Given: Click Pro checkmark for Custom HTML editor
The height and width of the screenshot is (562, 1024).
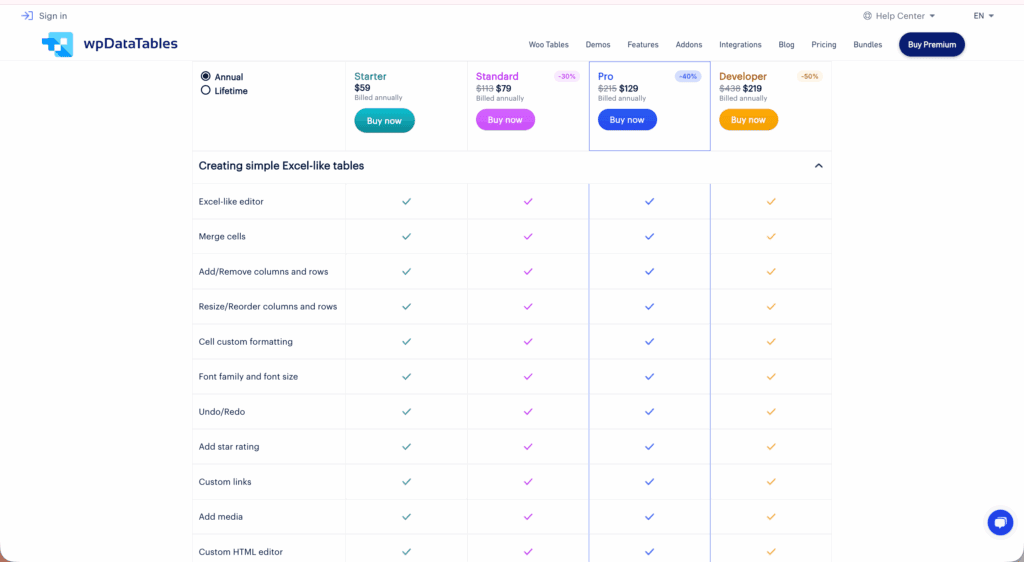Looking at the screenshot, I should click(x=649, y=552).
